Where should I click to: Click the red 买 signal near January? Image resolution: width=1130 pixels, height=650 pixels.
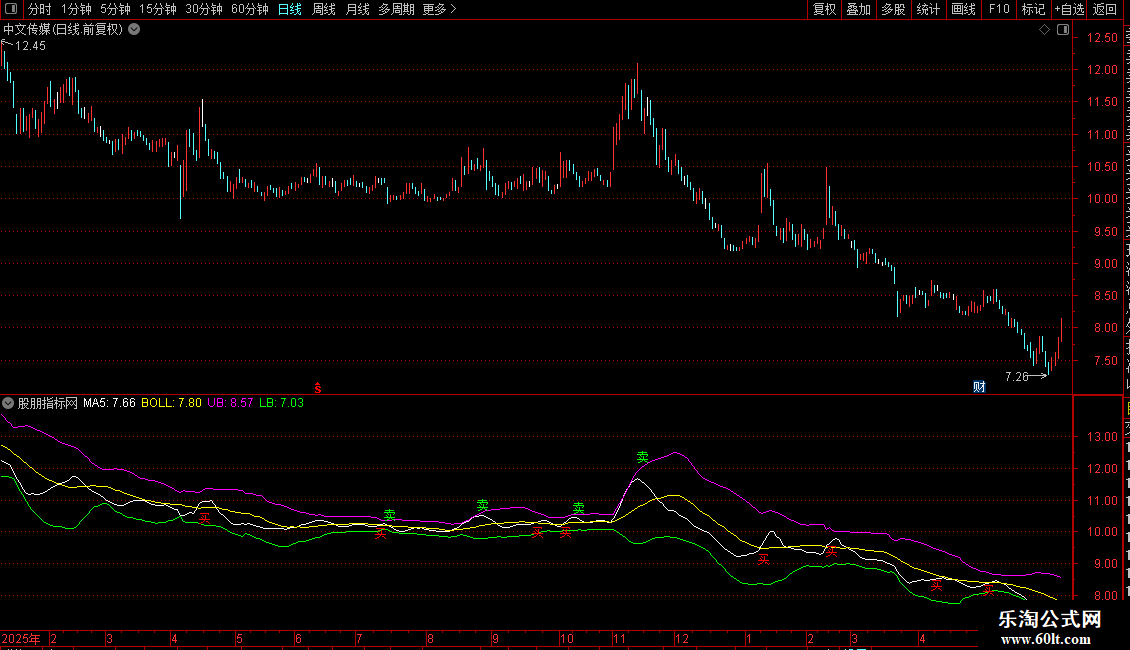(x=763, y=559)
